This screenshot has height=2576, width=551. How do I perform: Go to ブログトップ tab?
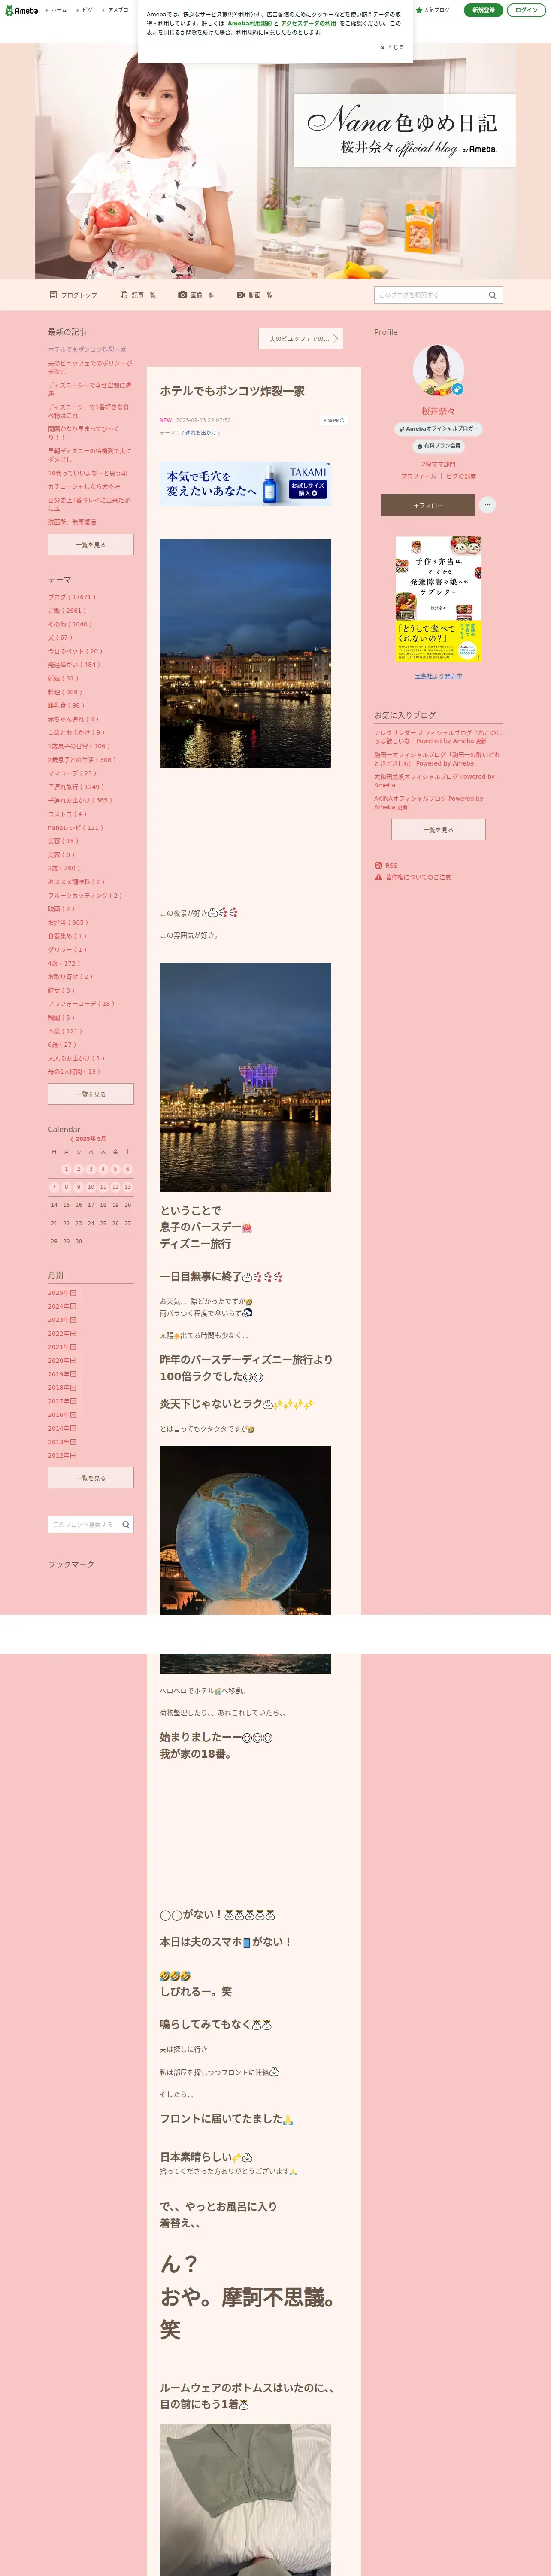(x=74, y=295)
